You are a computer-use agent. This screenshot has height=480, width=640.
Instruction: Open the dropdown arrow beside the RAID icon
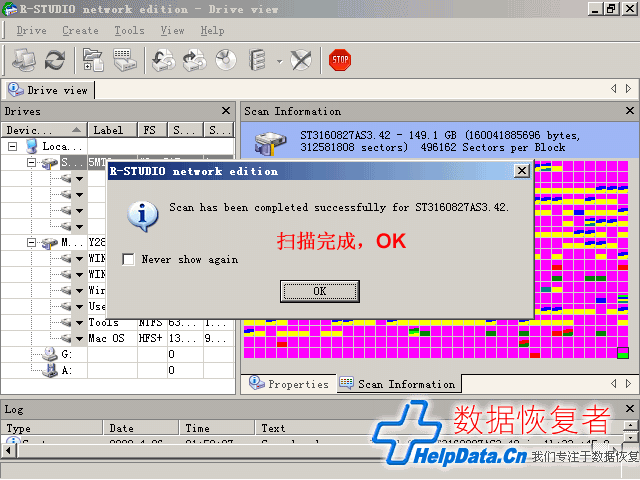pos(278,60)
